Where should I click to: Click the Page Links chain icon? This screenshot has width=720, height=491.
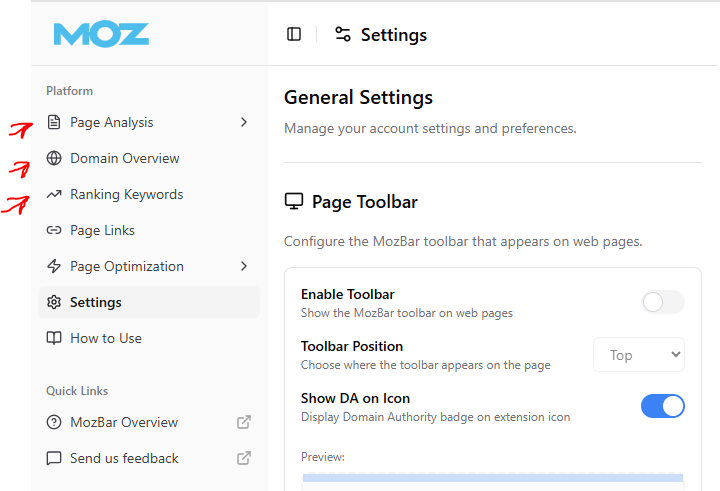[54, 230]
